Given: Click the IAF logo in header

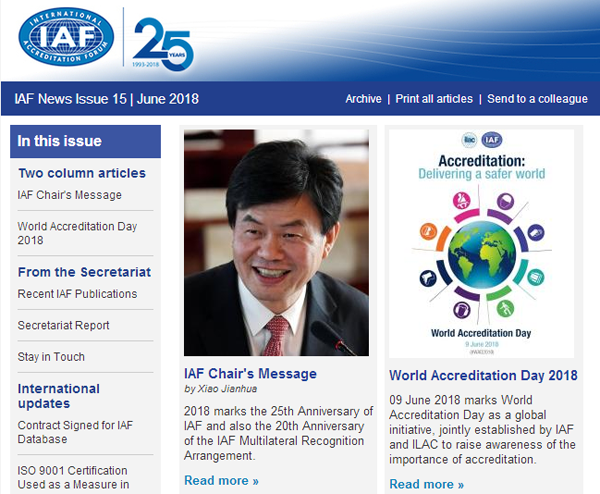Looking at the screenshot, I should click(x=66, y=37).
